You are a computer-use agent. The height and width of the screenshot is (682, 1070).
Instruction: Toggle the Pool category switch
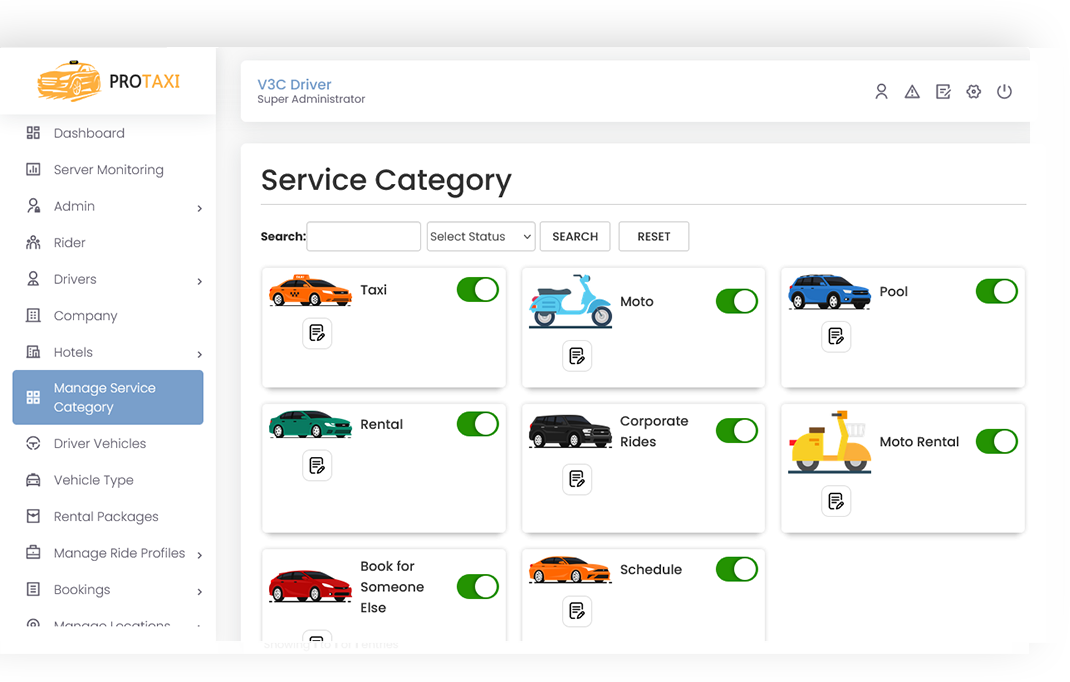point(996,292)
